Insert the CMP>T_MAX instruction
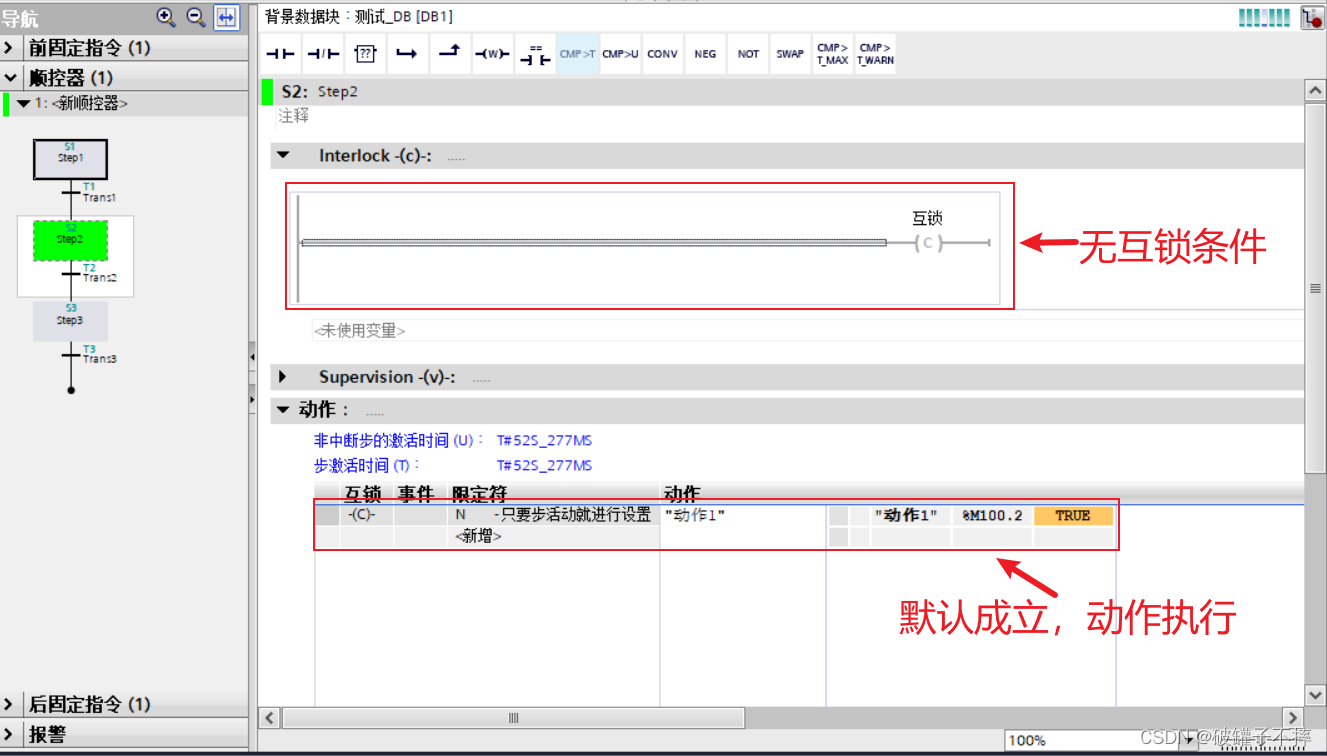This screenshot has height=756, width=1327. point(832,54)
